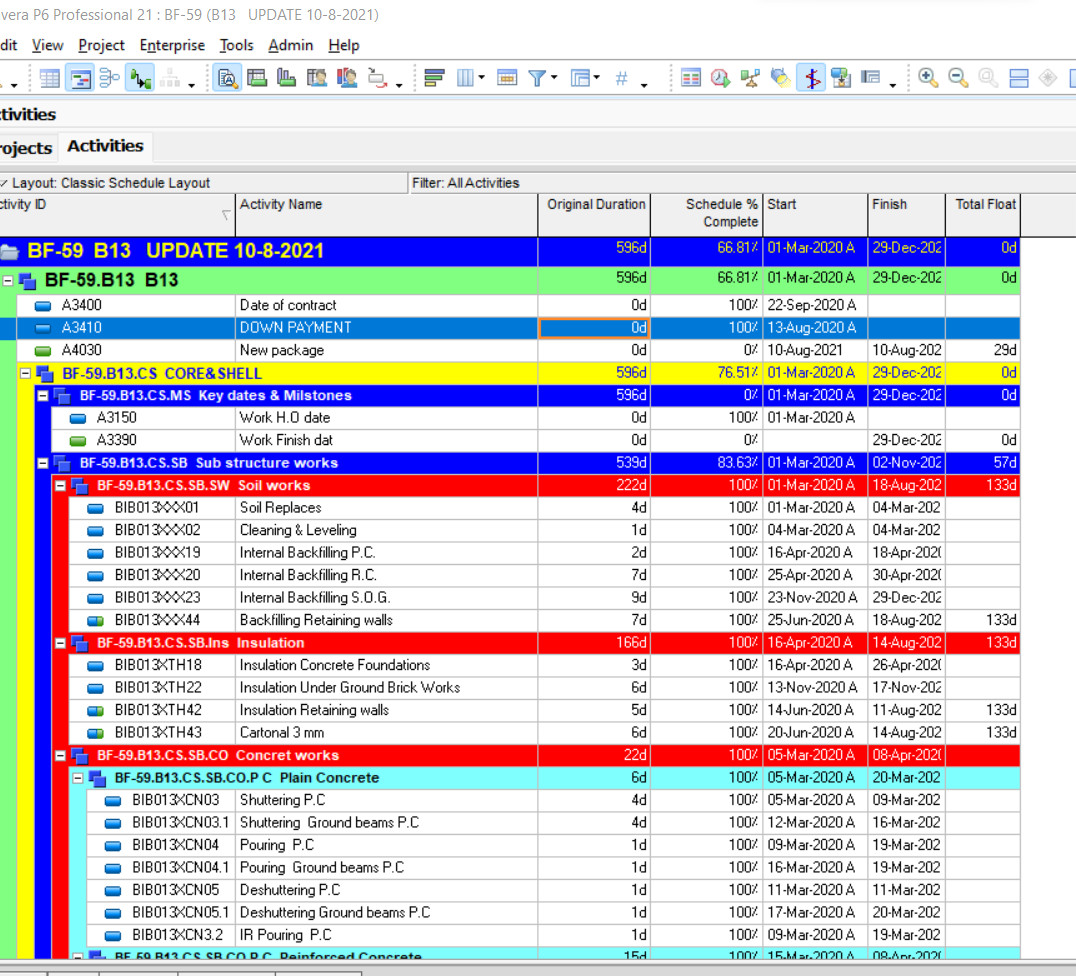Click the Schedule (clock) toolbar icon
Viewport: 1076px width, 976px height.
(x=720, y=79)
